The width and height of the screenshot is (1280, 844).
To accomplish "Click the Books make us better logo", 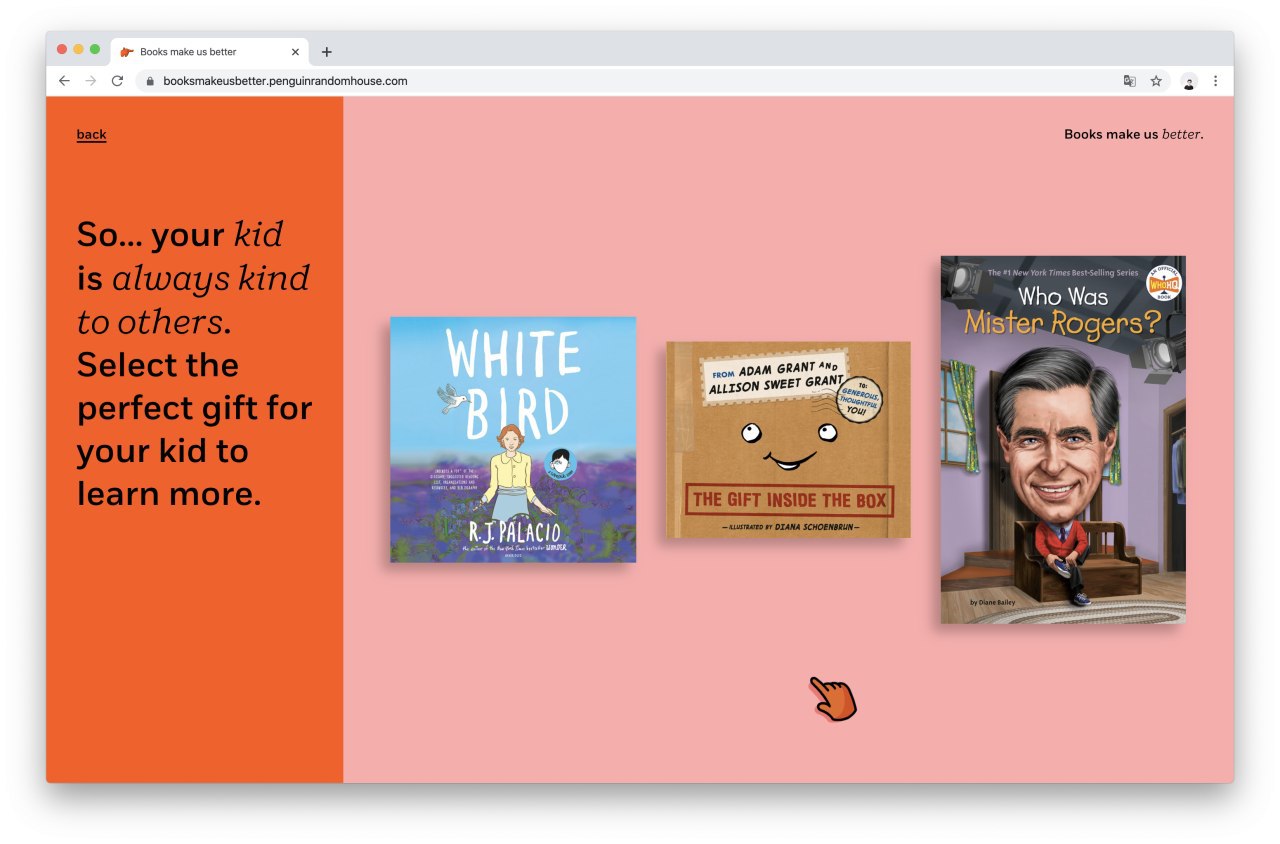I will pos(1134,134).
